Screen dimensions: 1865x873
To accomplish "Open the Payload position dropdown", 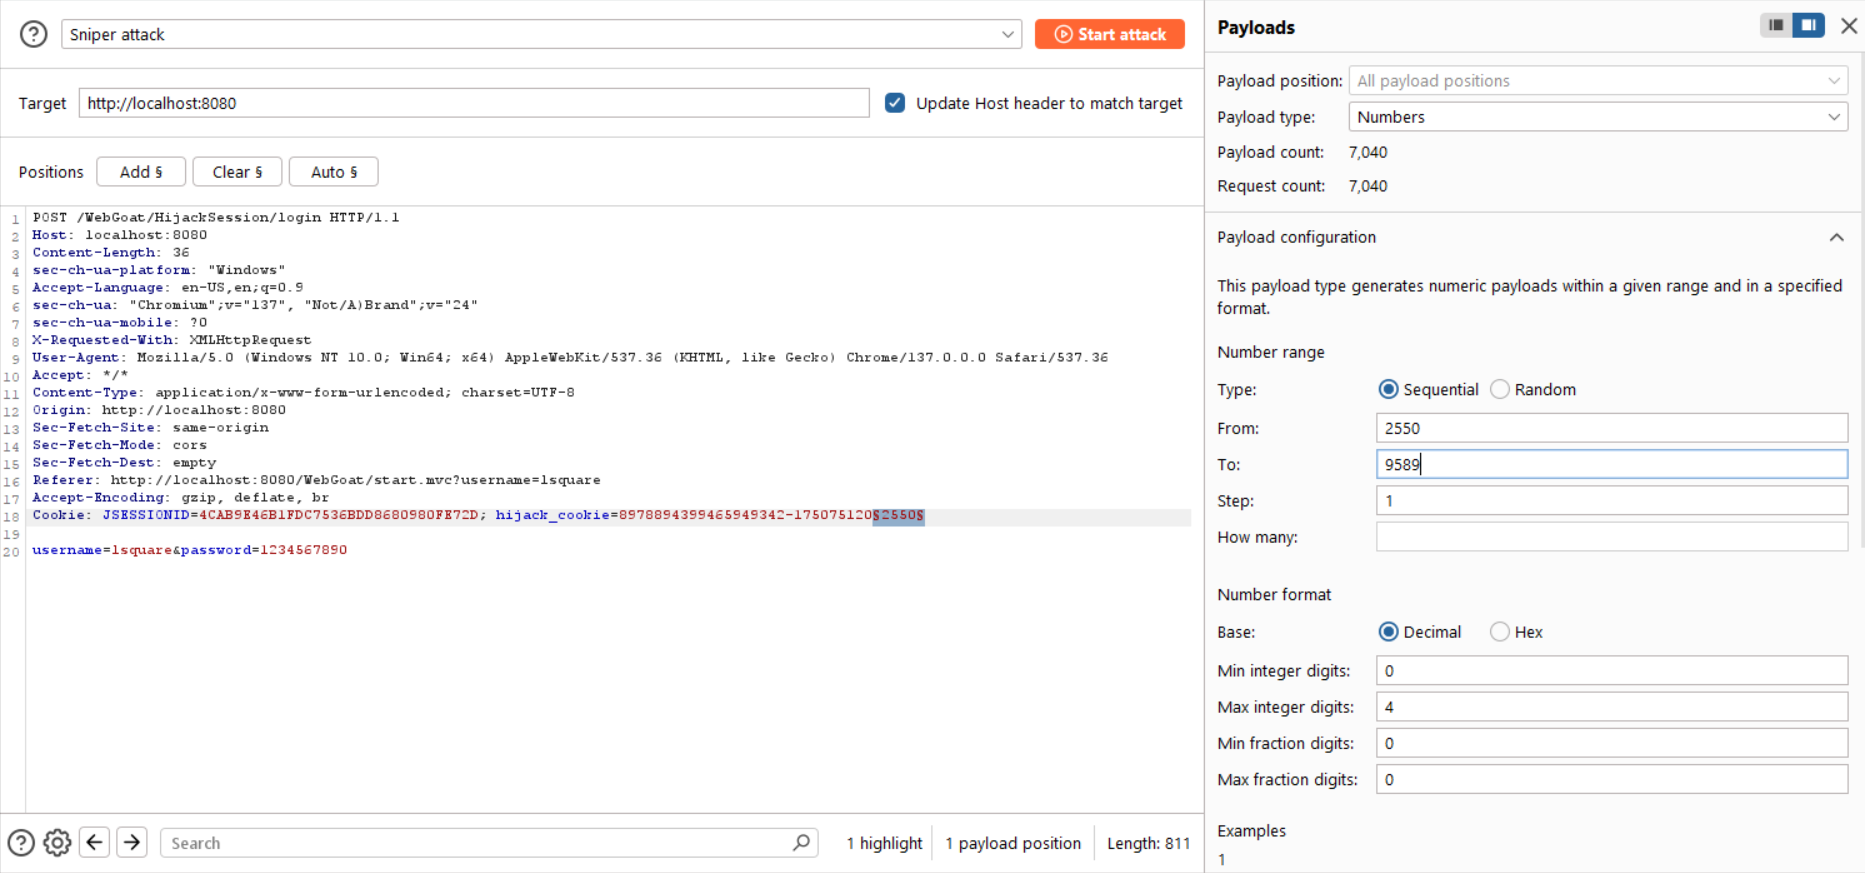I will pos(1598,81).
